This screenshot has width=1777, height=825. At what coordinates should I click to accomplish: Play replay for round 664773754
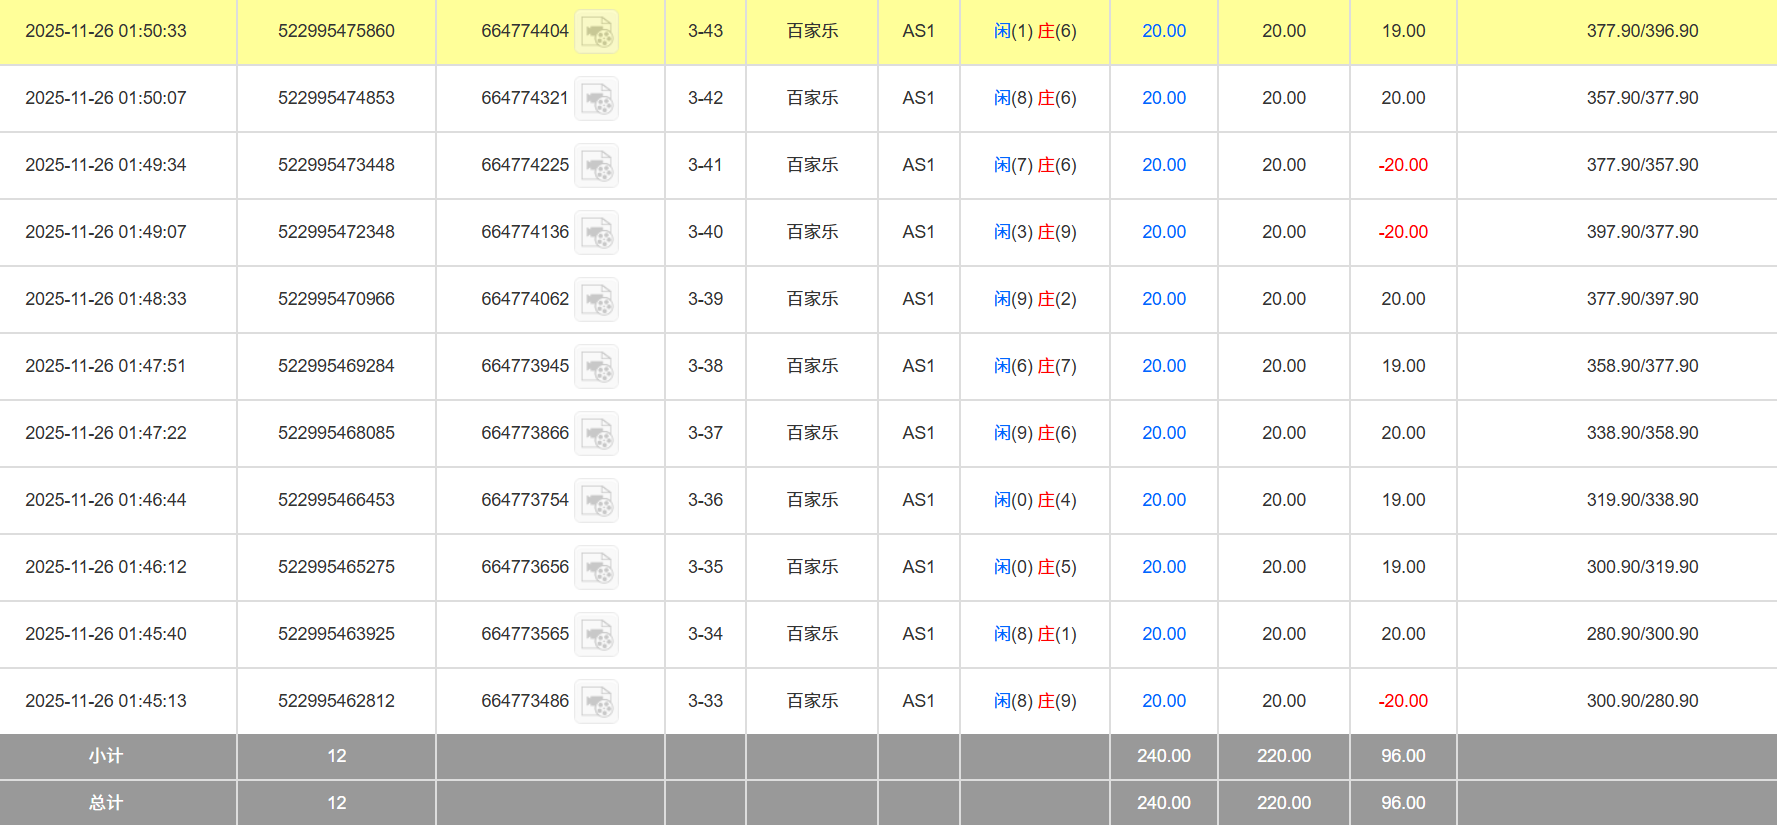[x=597, y=501]
